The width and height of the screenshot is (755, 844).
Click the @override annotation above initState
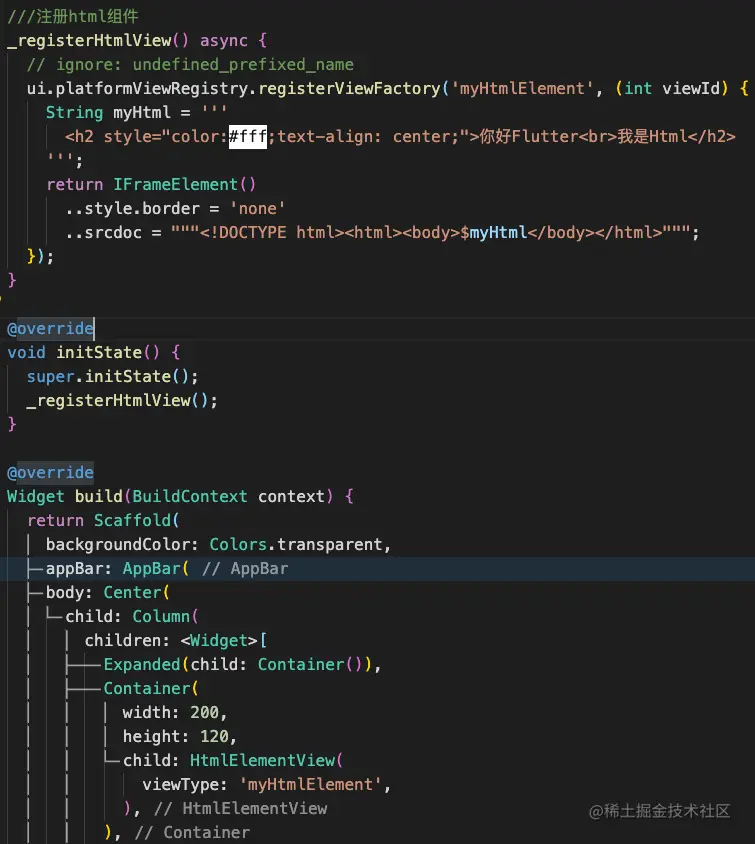coord(50,328)
